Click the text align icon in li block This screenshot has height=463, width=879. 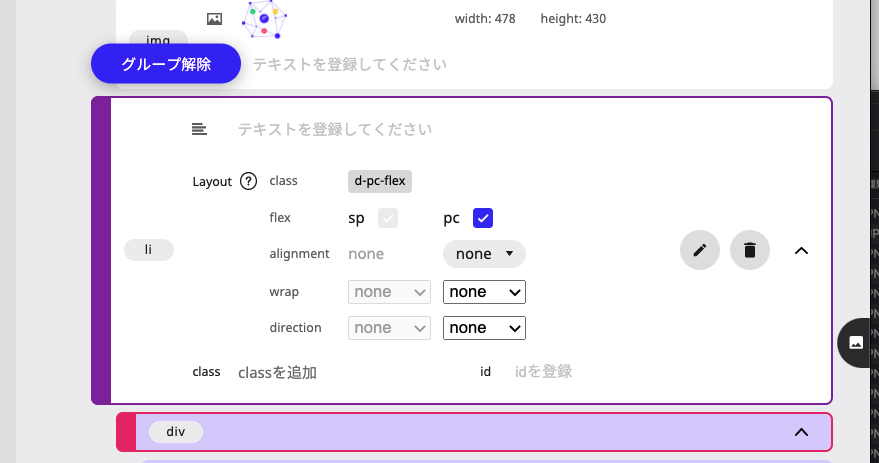click(199, 129)
